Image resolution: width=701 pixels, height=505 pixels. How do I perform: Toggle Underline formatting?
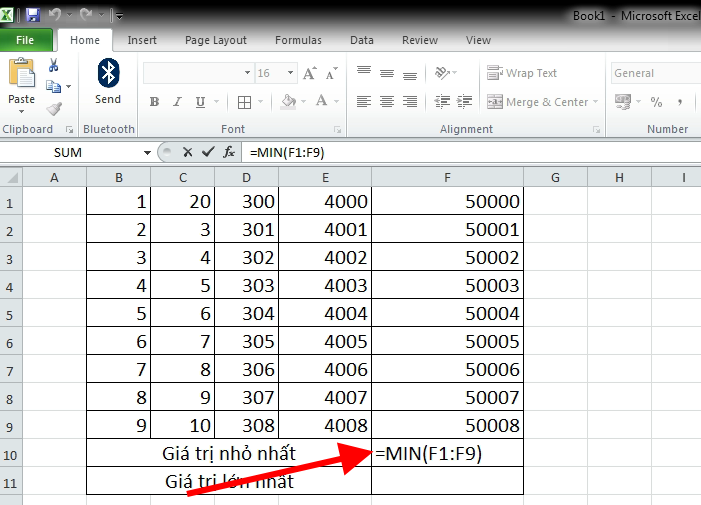[200, 102]
